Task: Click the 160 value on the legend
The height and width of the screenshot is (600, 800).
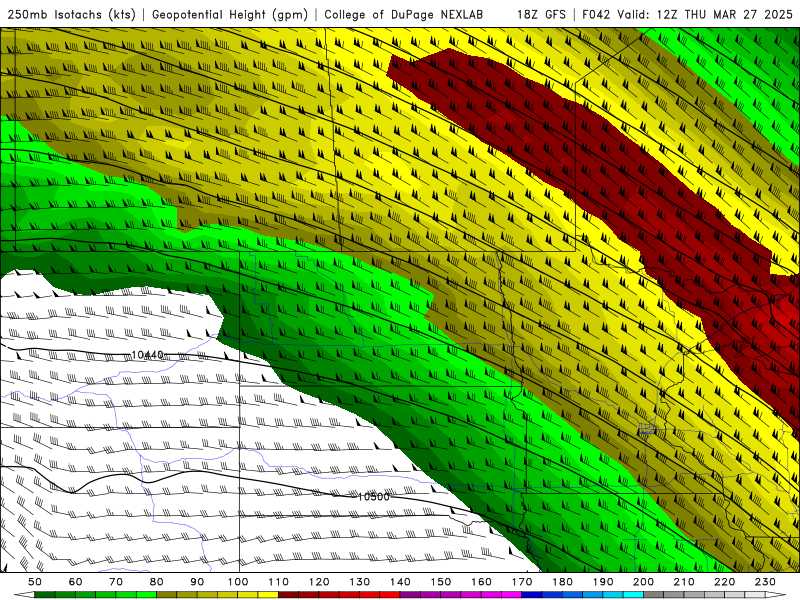Action: [482, 582]
